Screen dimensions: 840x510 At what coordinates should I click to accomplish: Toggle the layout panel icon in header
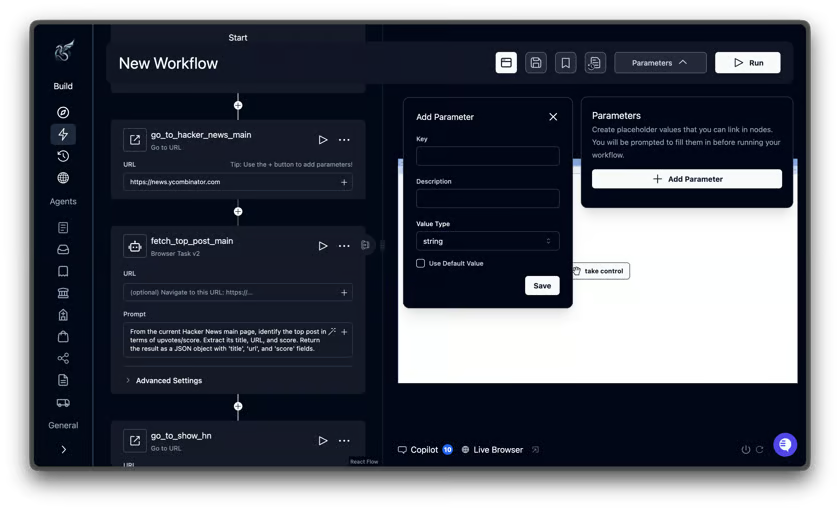pyautogui.click(x=506, y=63)
